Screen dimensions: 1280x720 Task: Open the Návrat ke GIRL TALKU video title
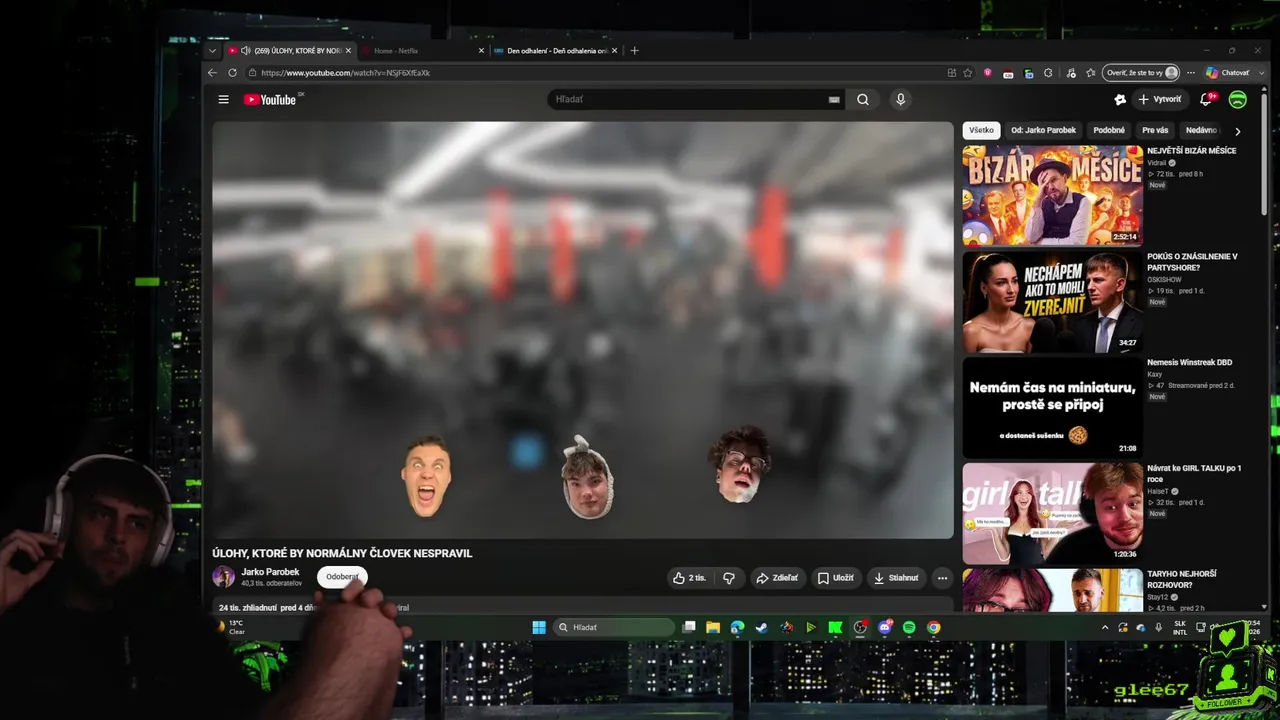point(1194,473)
